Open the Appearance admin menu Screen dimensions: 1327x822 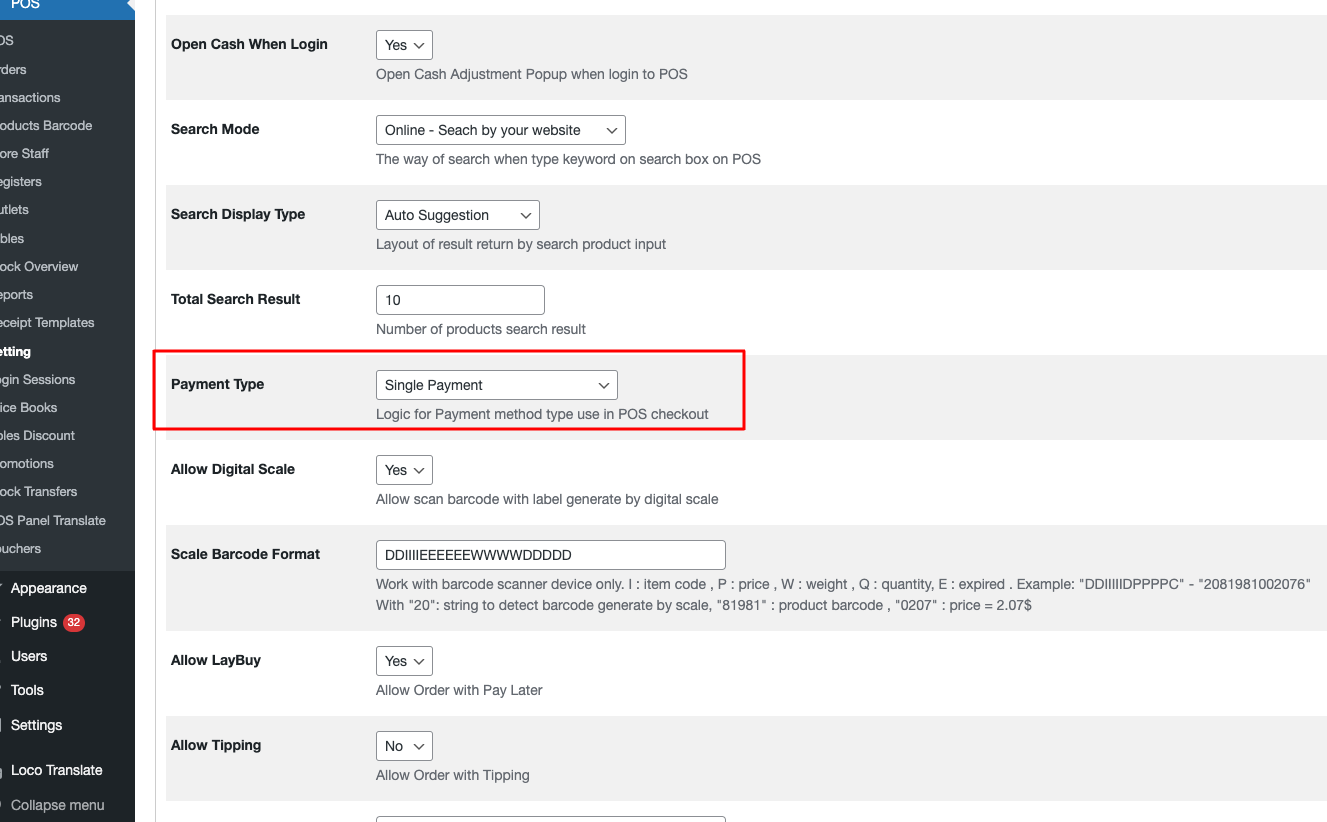(48, 588)
